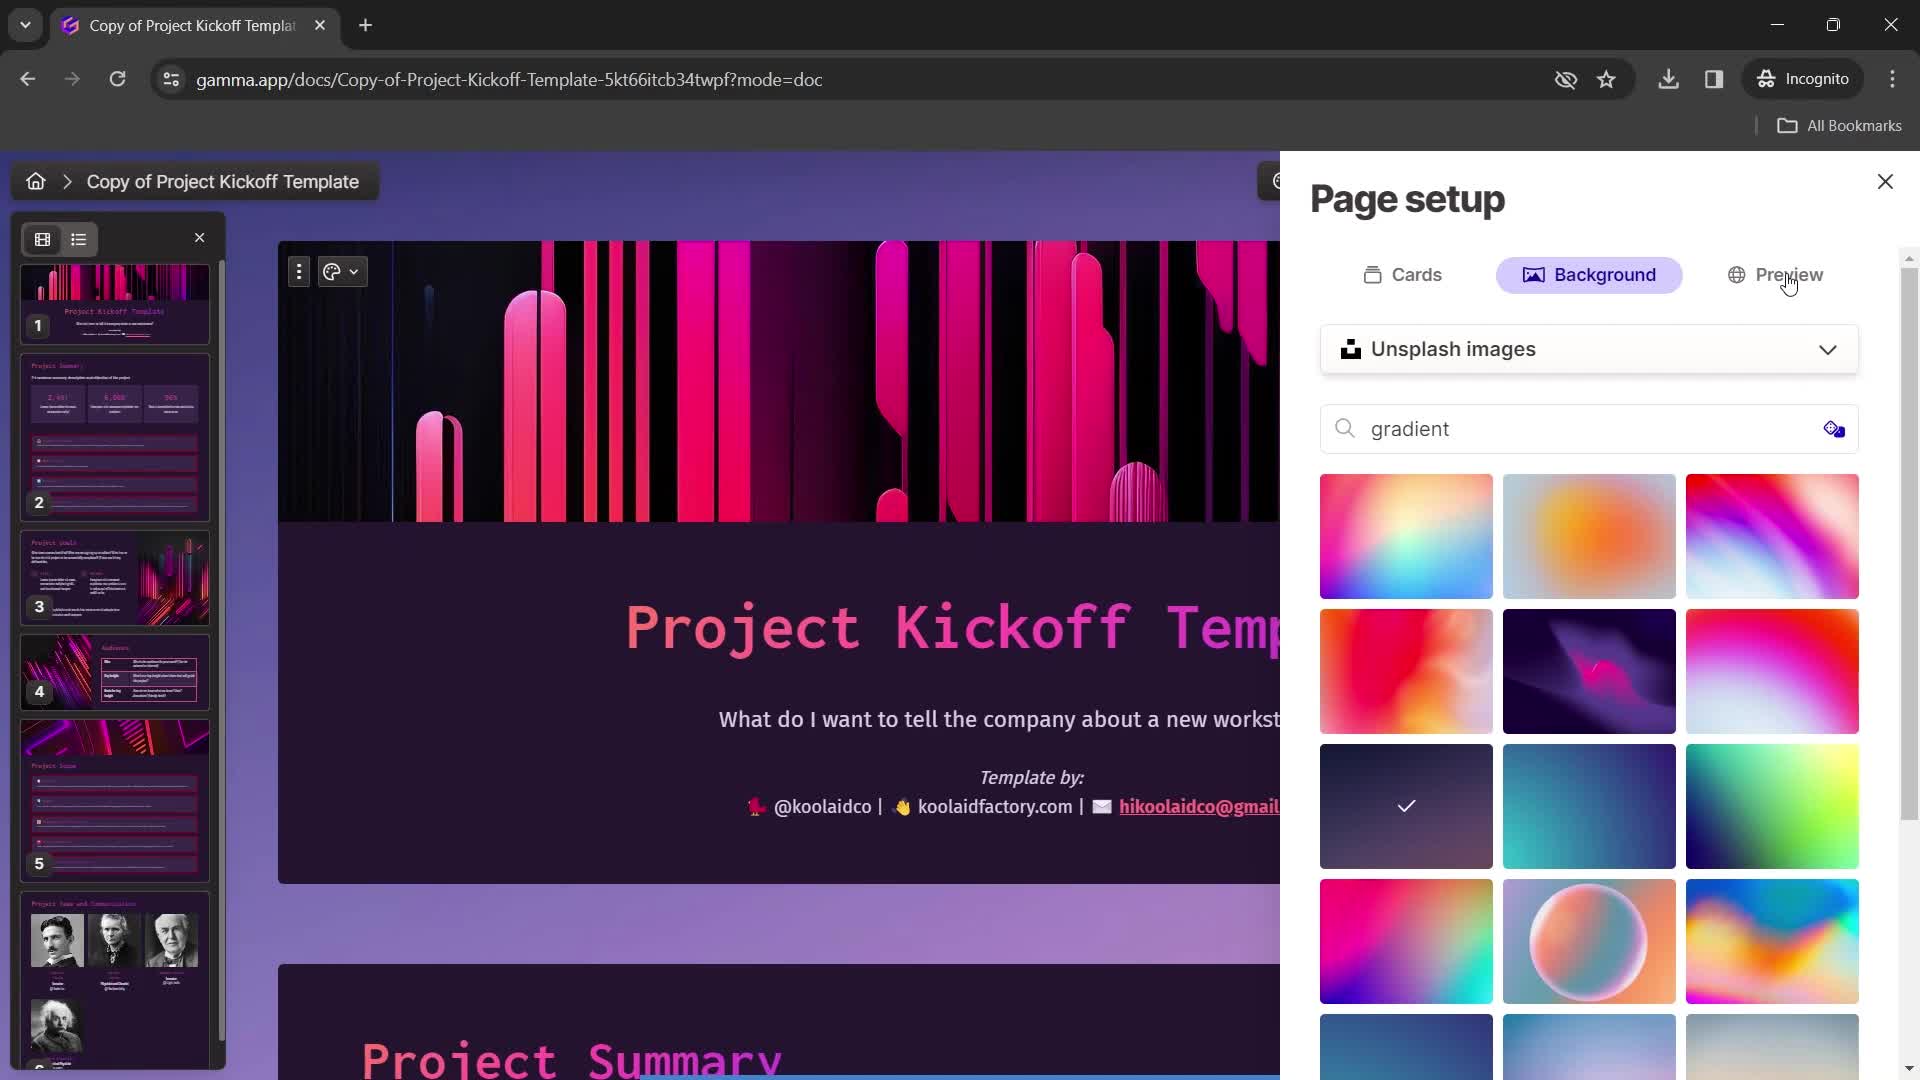Click translate icon in search field
Image resolution: width=1920 pixels, height=1080 pixels.
click(x=1834, y=429)
